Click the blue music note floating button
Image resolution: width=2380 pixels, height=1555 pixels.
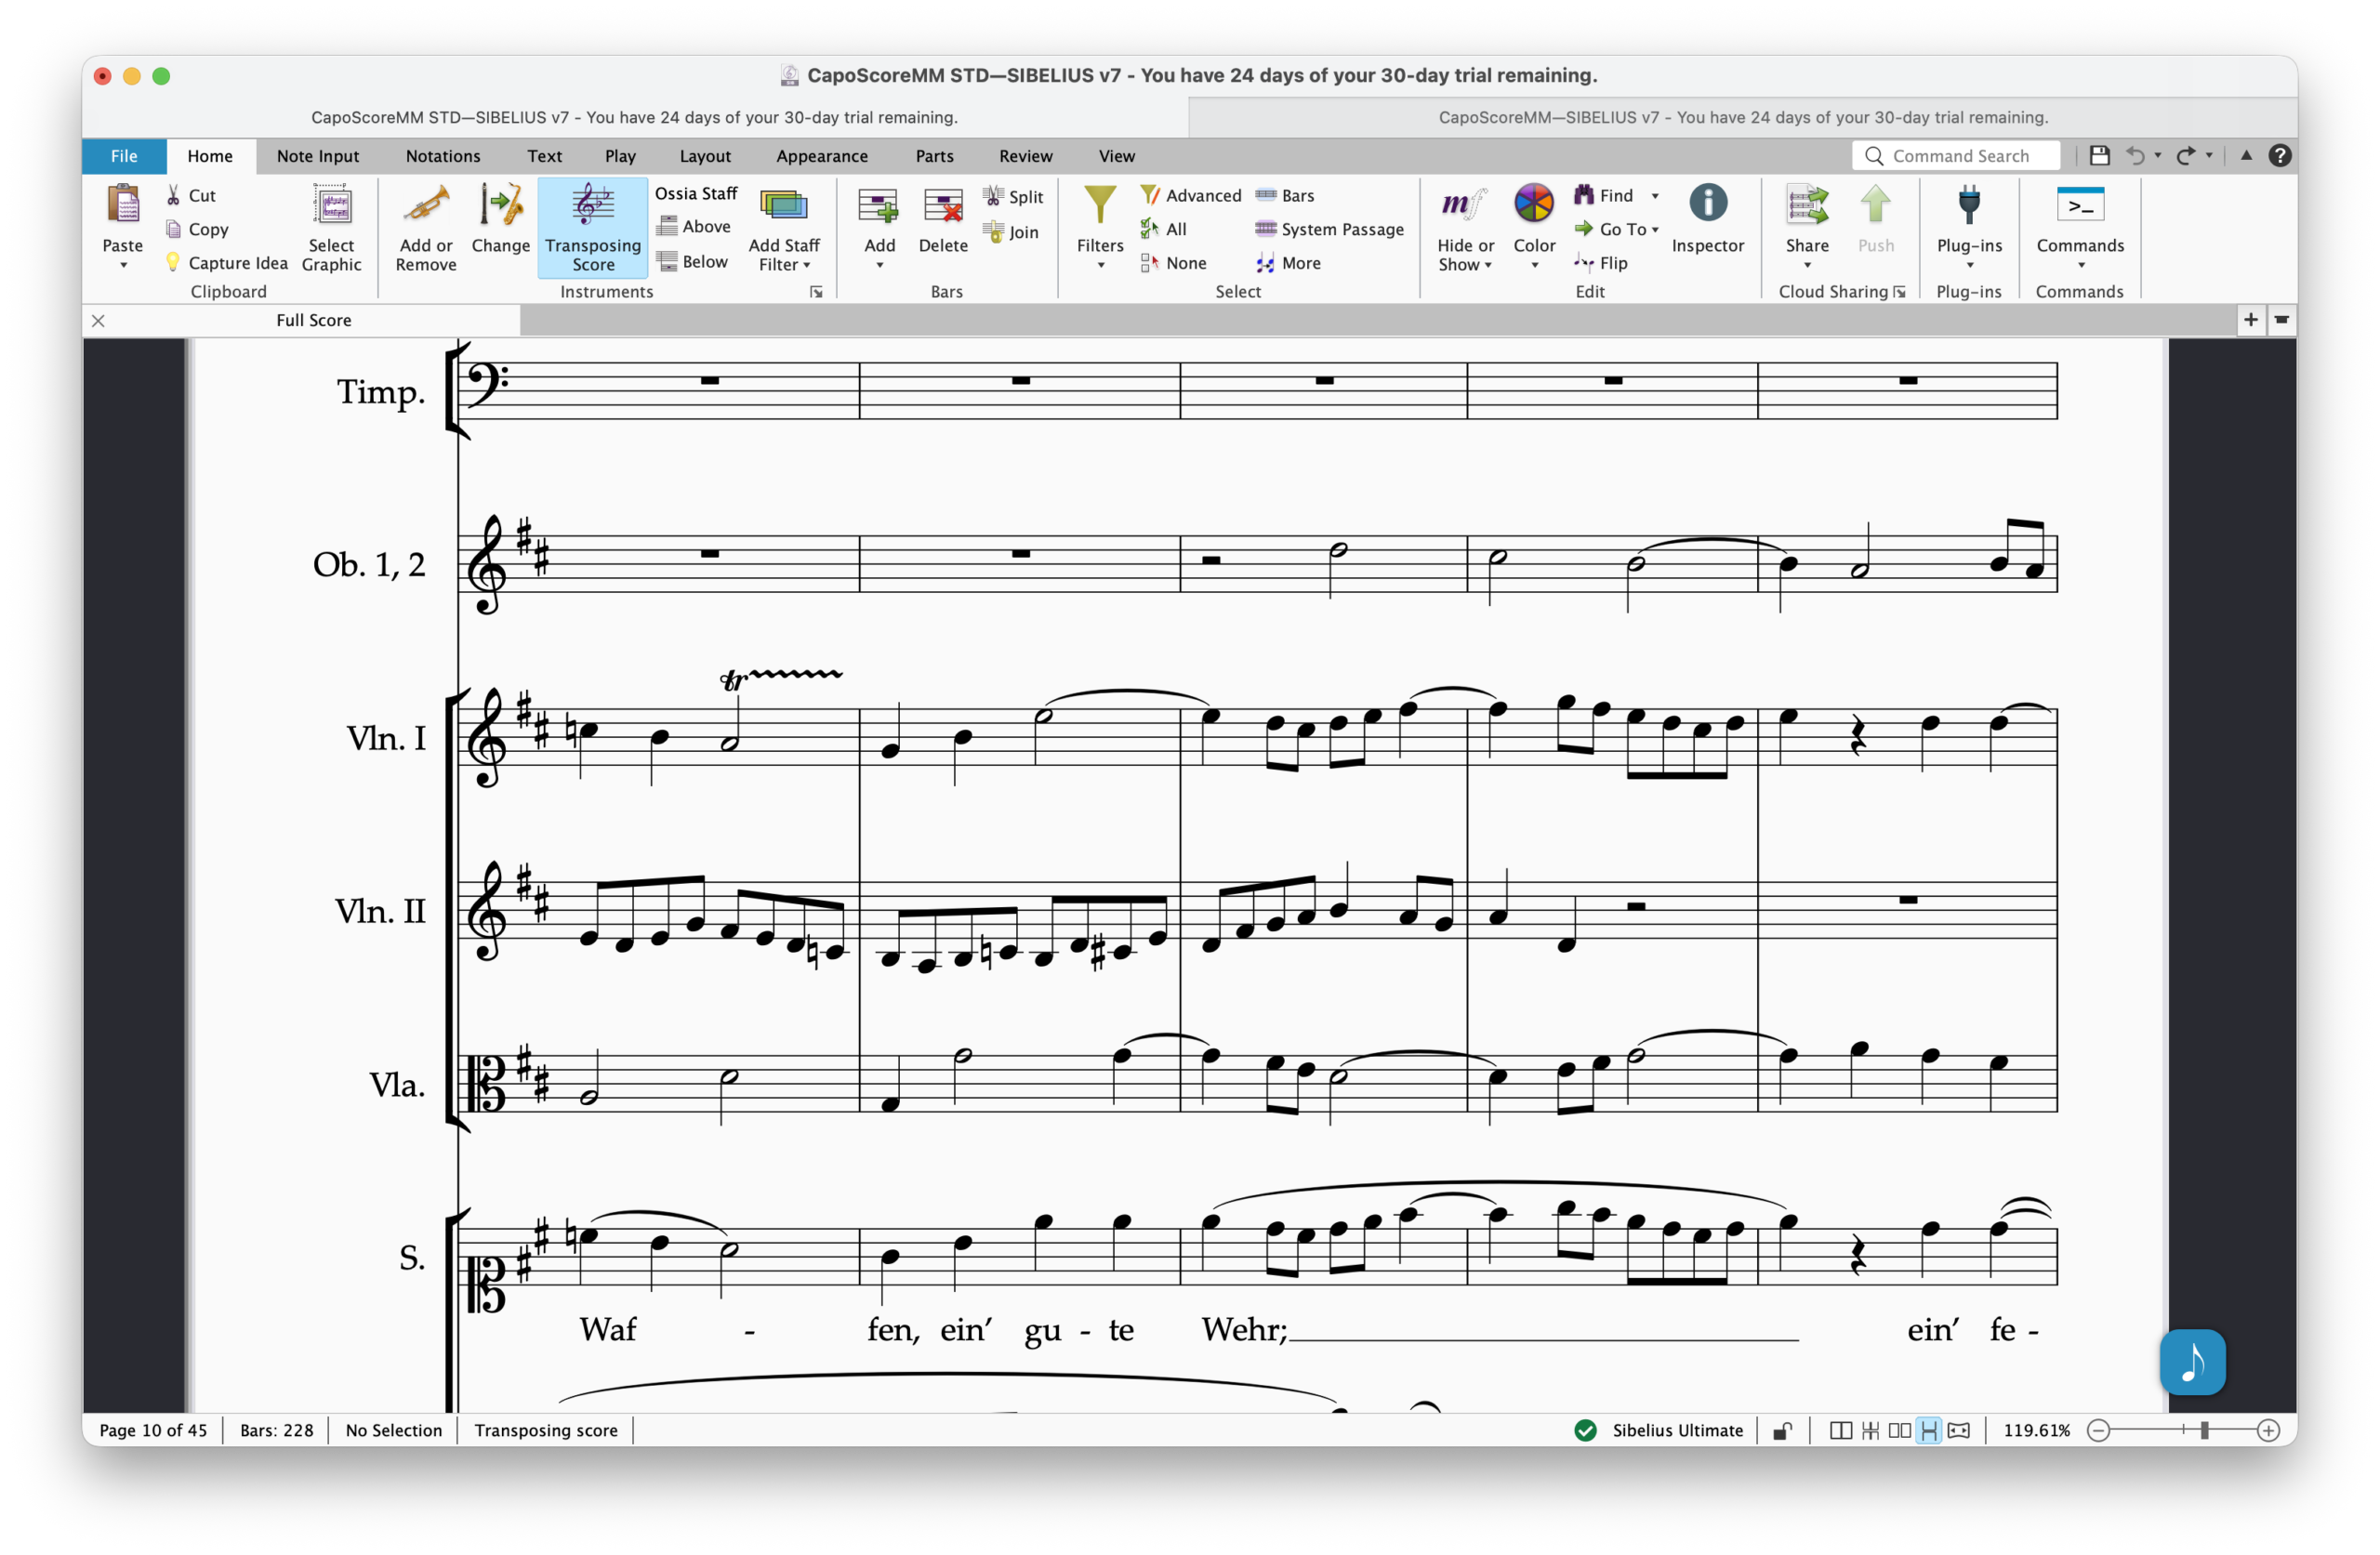(2192, 1362)
